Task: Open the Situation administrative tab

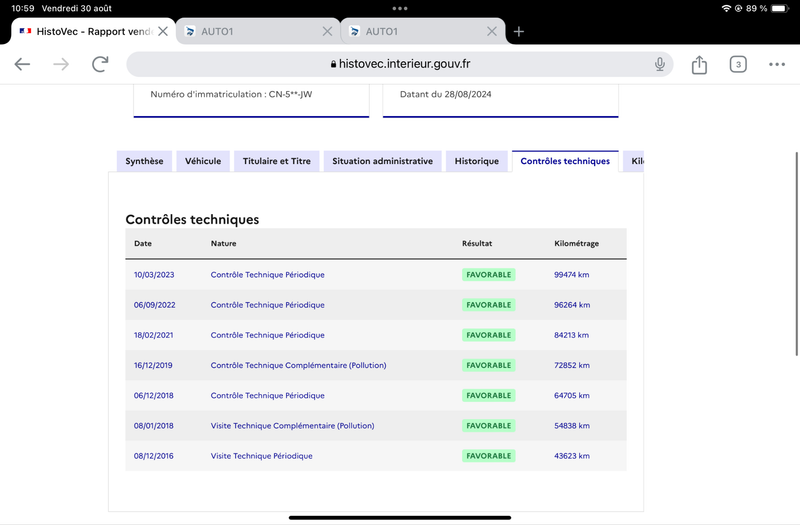Action: point(382,161)
